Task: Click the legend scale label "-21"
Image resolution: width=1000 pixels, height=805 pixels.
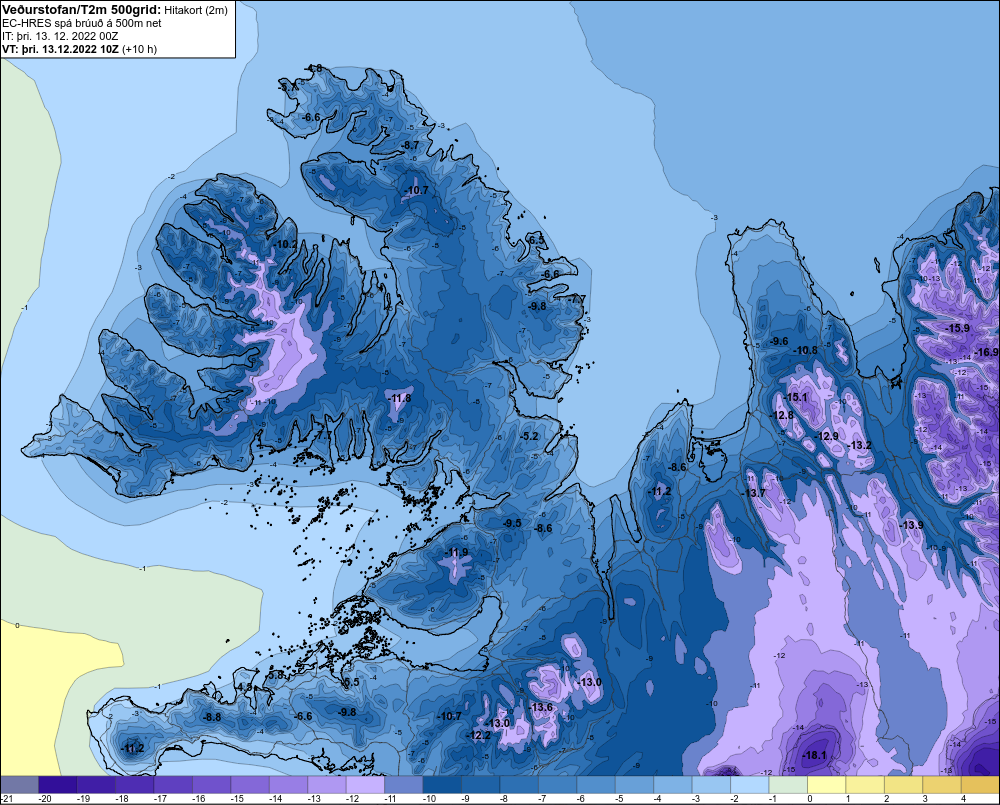Action: click(x=8, y=799)
